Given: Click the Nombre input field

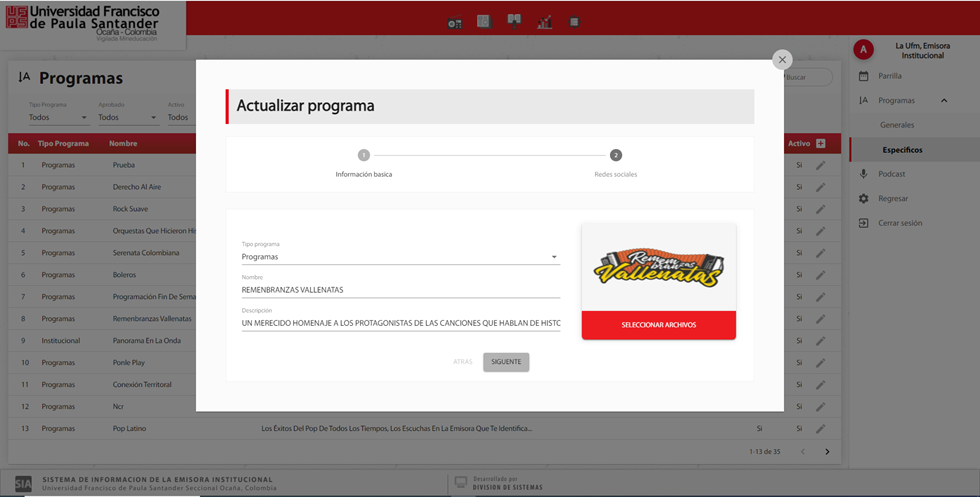Looking at the screenshot, I should tap(400, 290).
